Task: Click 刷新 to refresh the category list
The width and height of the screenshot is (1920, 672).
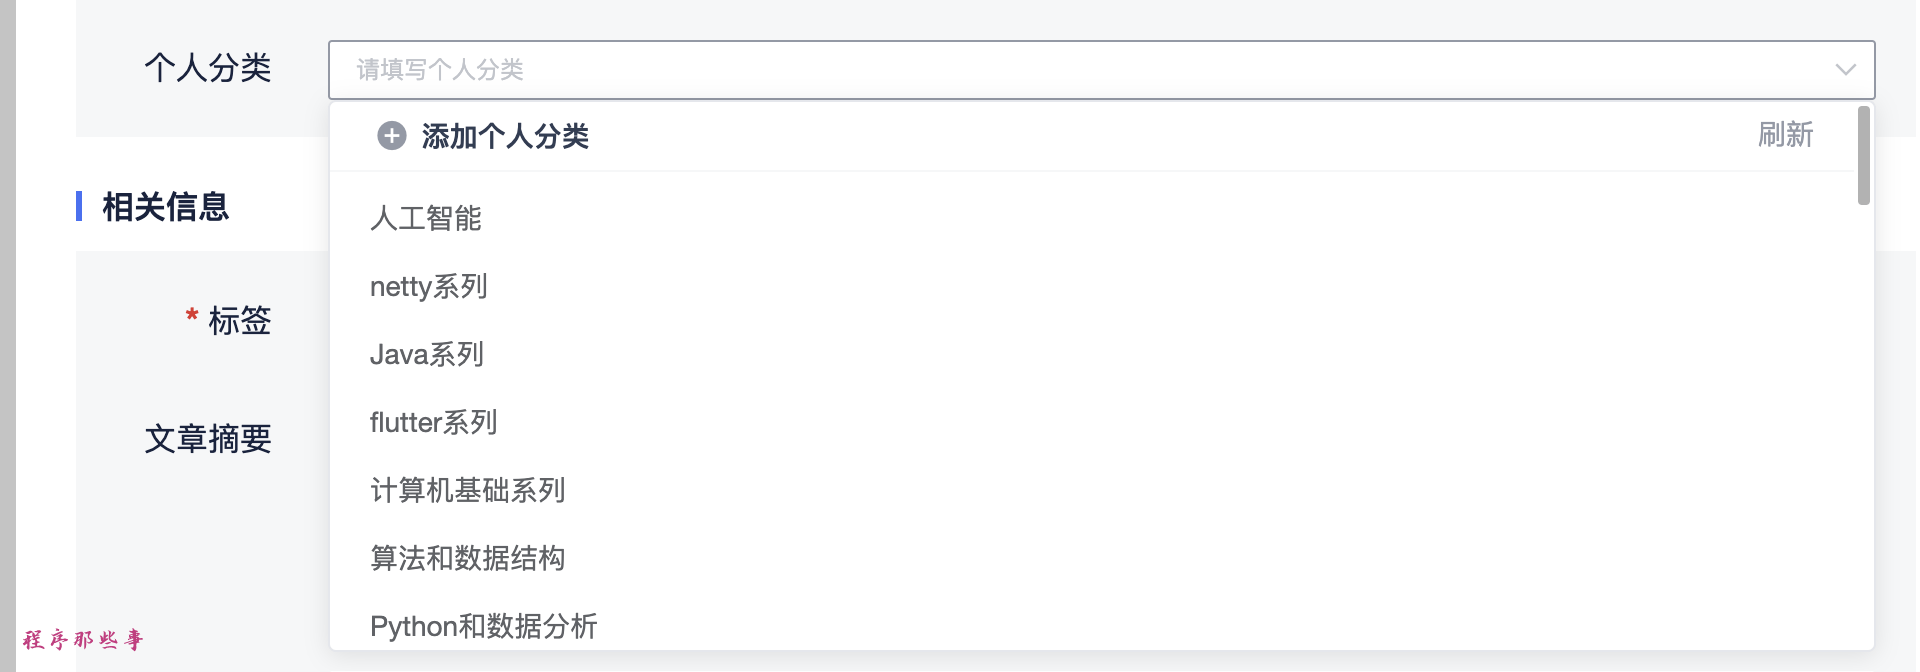Action: coord(1785,135)
